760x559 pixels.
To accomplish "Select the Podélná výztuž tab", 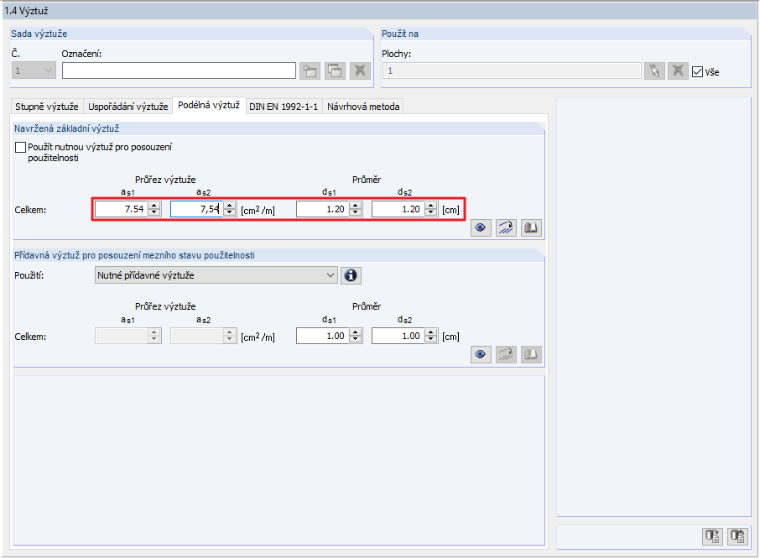I will (209, 105).
